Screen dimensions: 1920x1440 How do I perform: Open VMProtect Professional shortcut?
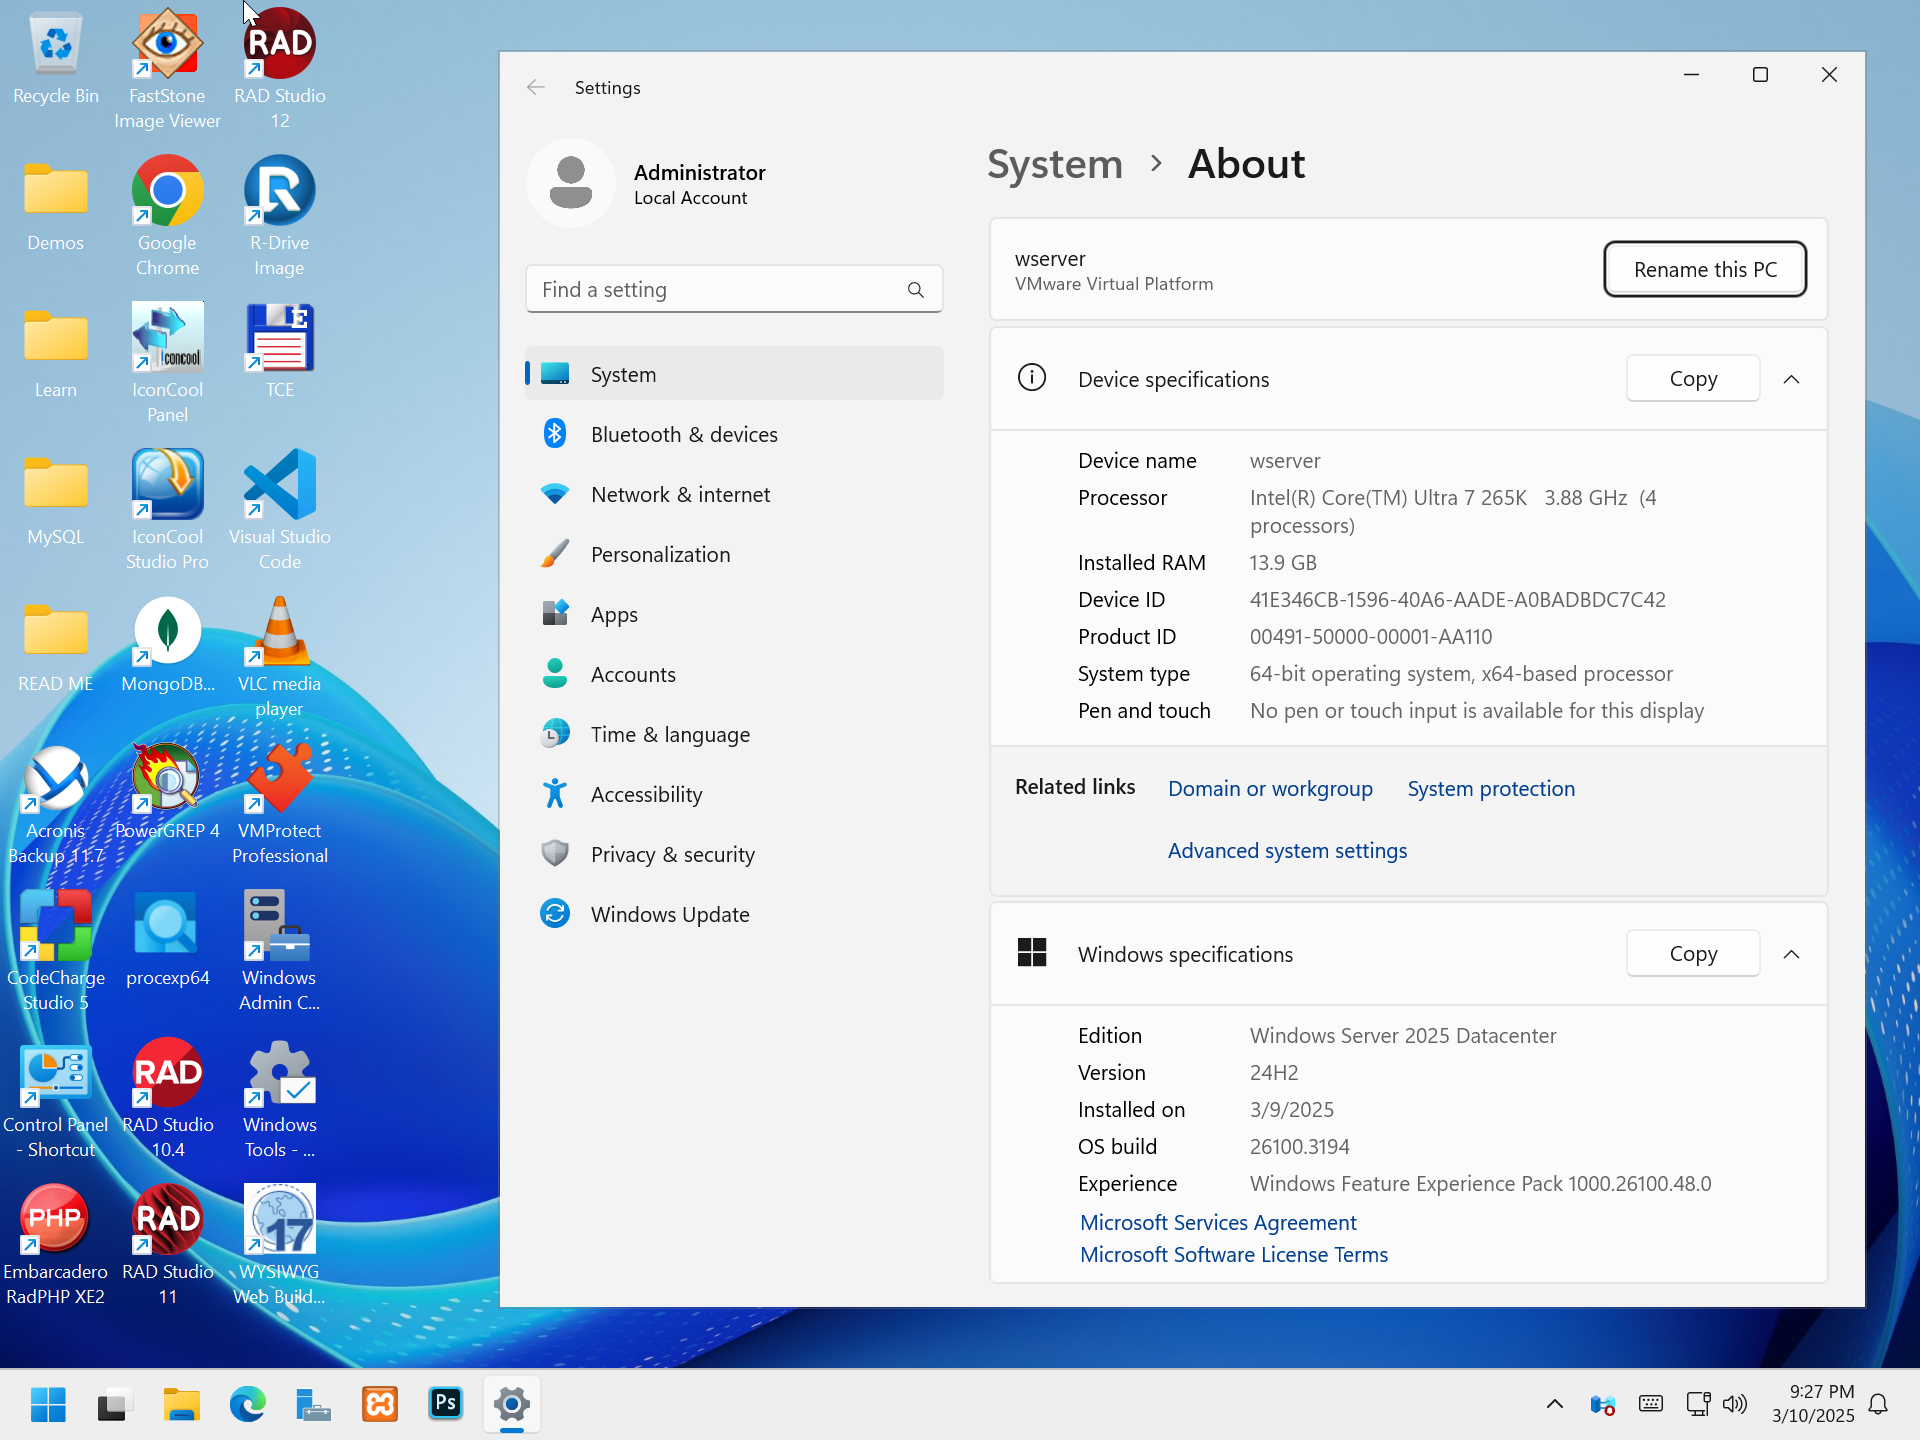280,804
